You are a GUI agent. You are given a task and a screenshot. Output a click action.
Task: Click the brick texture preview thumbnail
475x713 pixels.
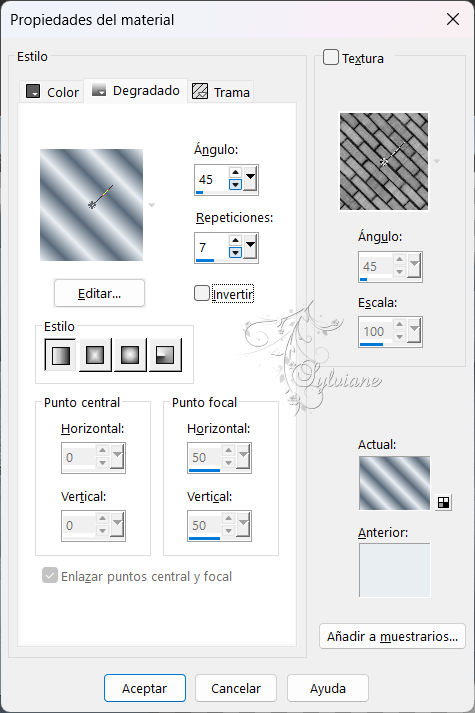[384, 161]
